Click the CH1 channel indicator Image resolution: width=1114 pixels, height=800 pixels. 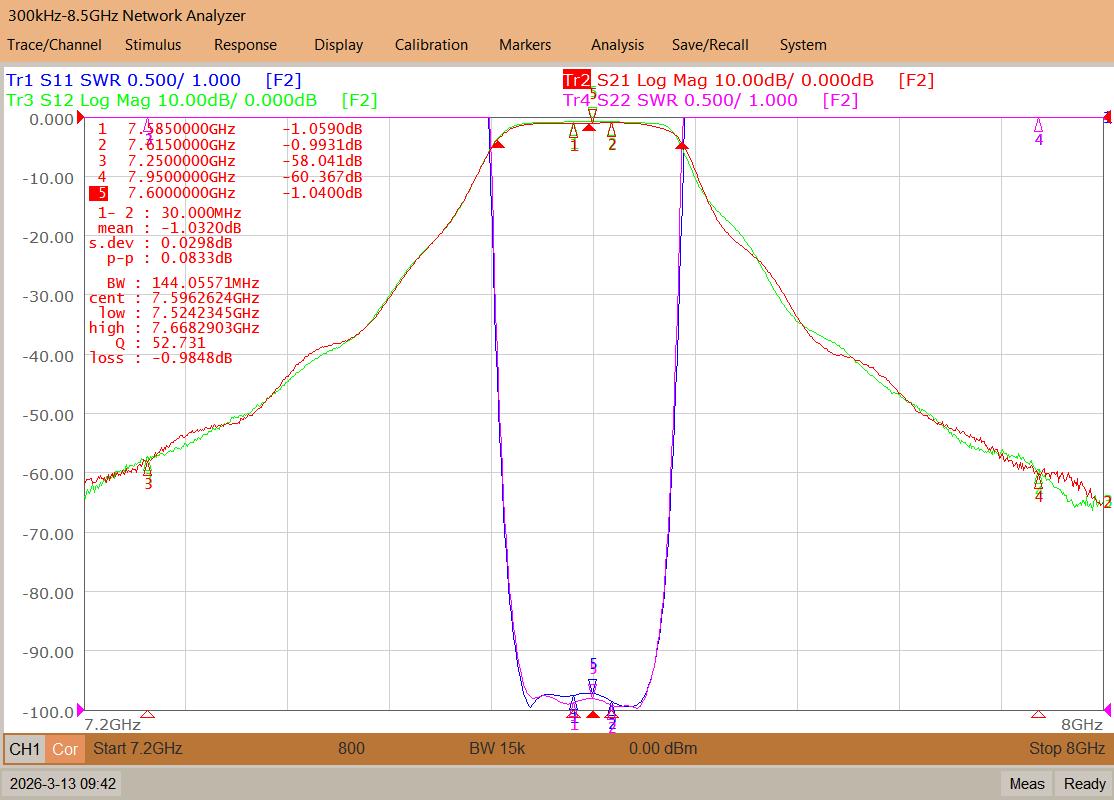click(x=25, y=749)
